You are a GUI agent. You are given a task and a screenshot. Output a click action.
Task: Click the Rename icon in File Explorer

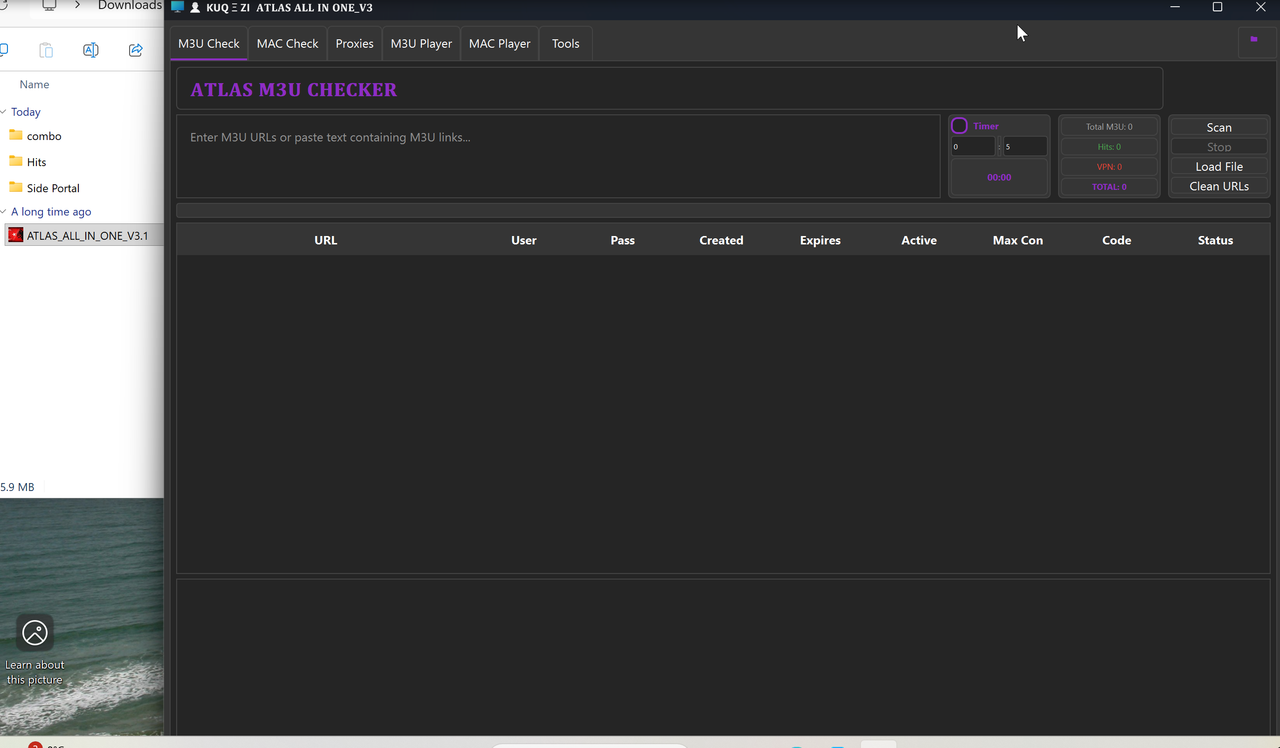coord(91,50)
